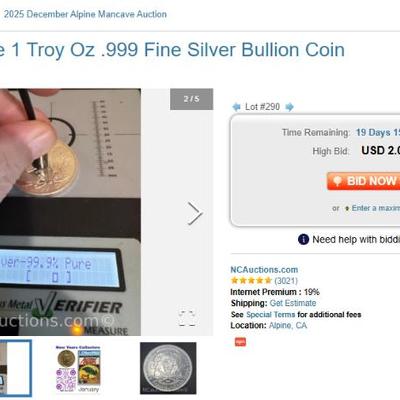400x400 pixels.
Task: Select the silver coin thumbnail
Action: tap(168, 368)
